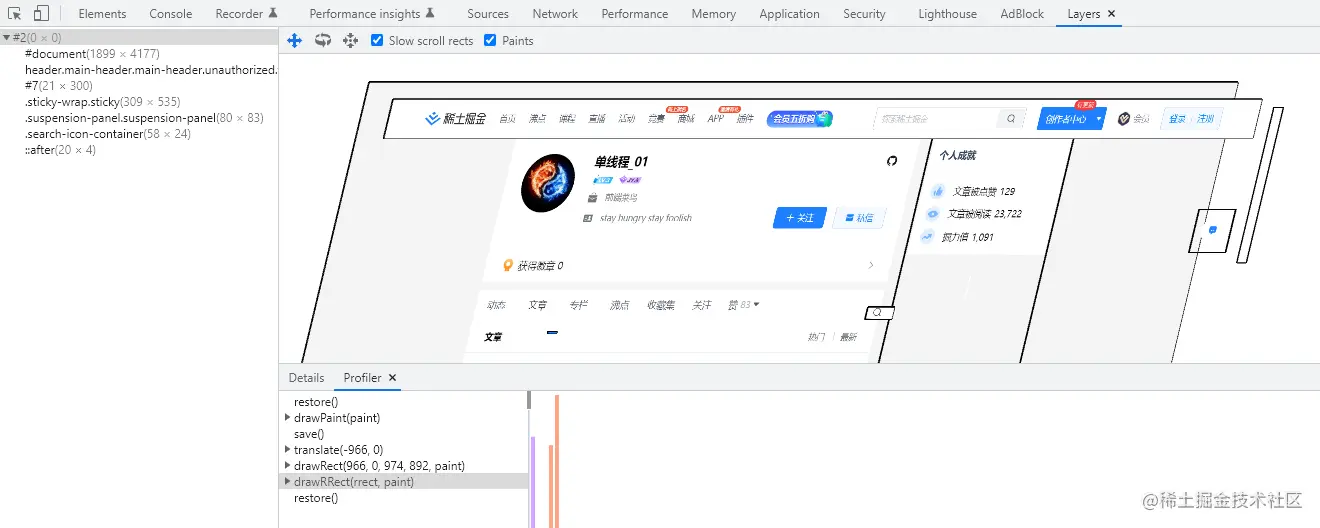Toggle the Slow scroll rects checkbox
The height and width of the screenshot is (528, 1320).
[377, 40]
